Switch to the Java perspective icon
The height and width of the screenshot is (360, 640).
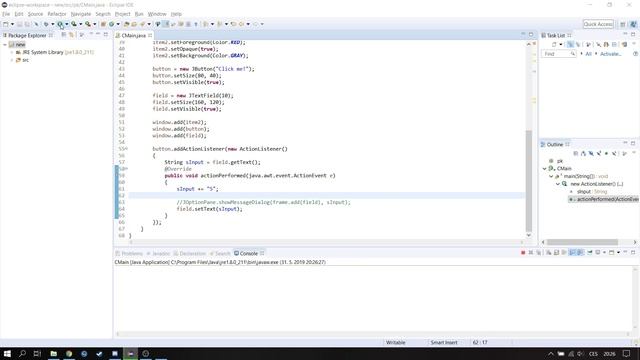point(633,24)
